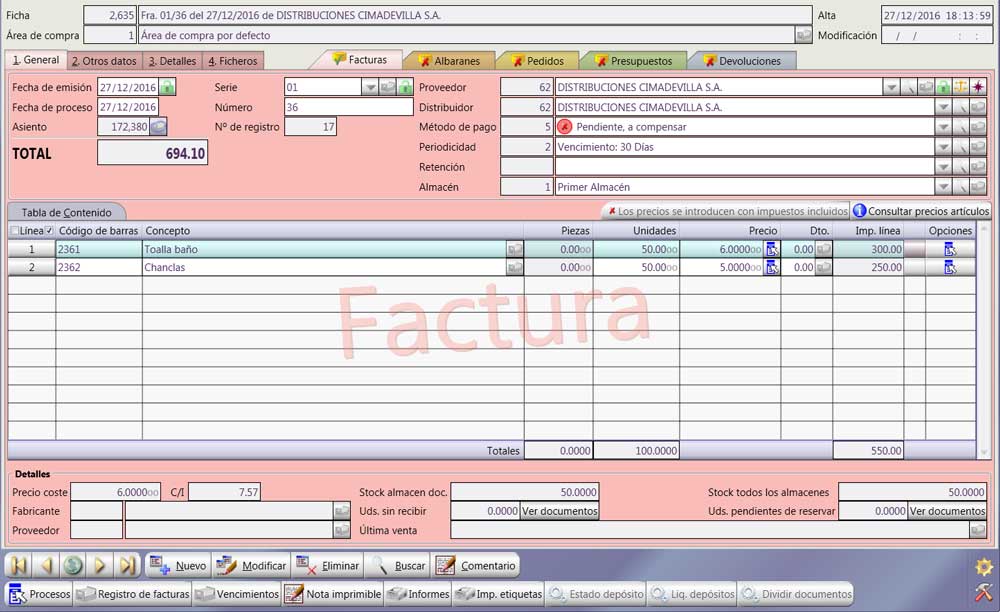Open Asiento entry link icon

coord(158,127)
